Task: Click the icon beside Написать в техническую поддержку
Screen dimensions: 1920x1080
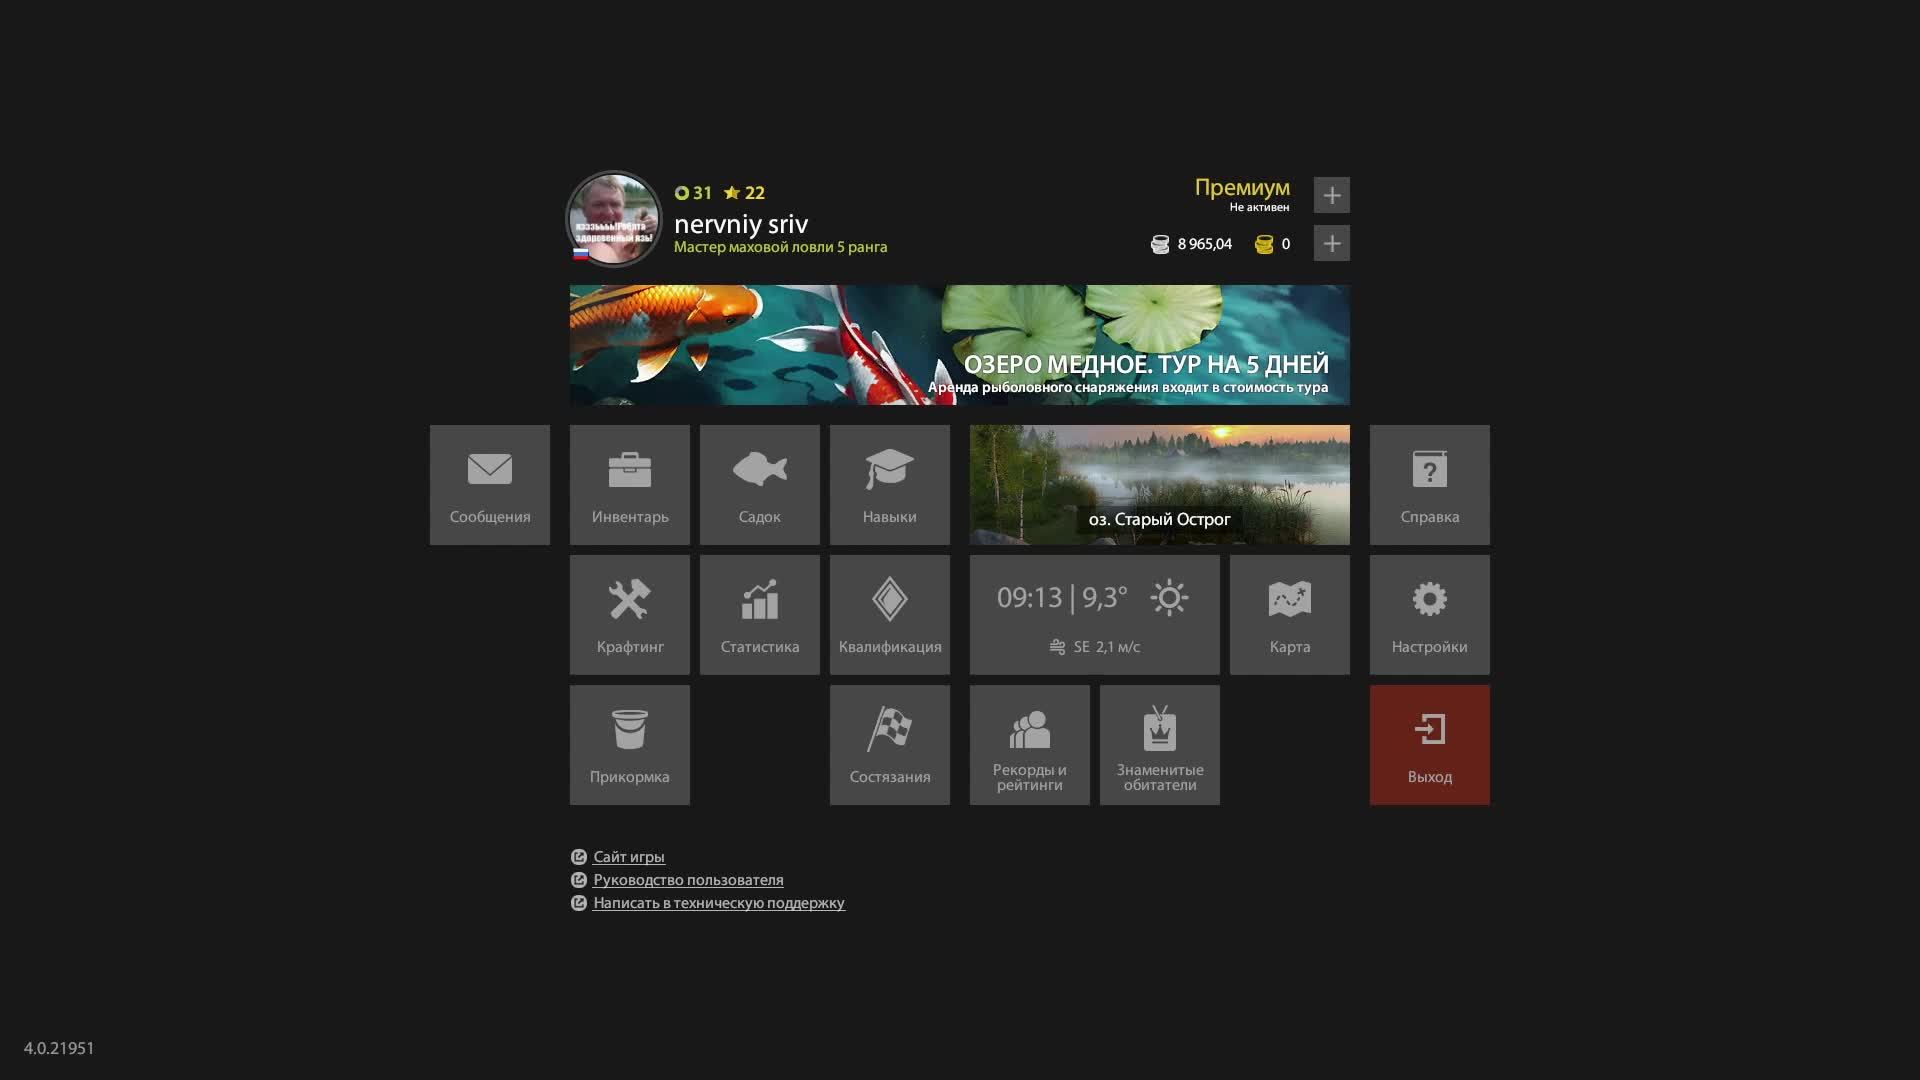Action: pyautogui.click(x=578, y=903)
